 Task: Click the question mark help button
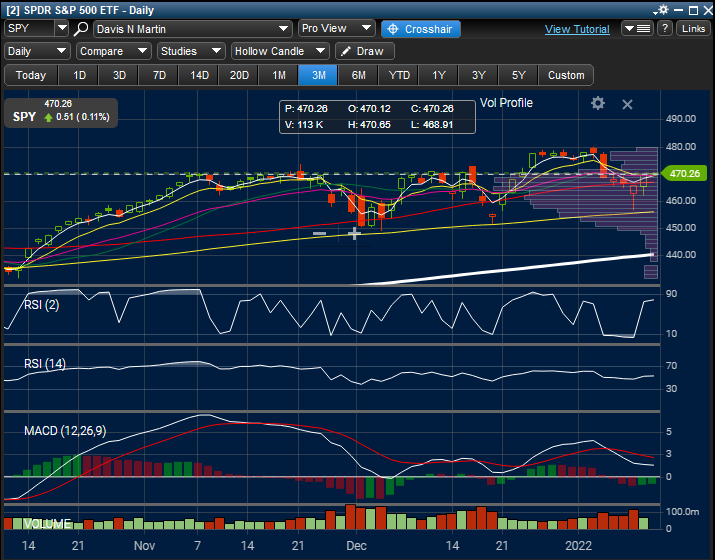(x=665, y=28)
